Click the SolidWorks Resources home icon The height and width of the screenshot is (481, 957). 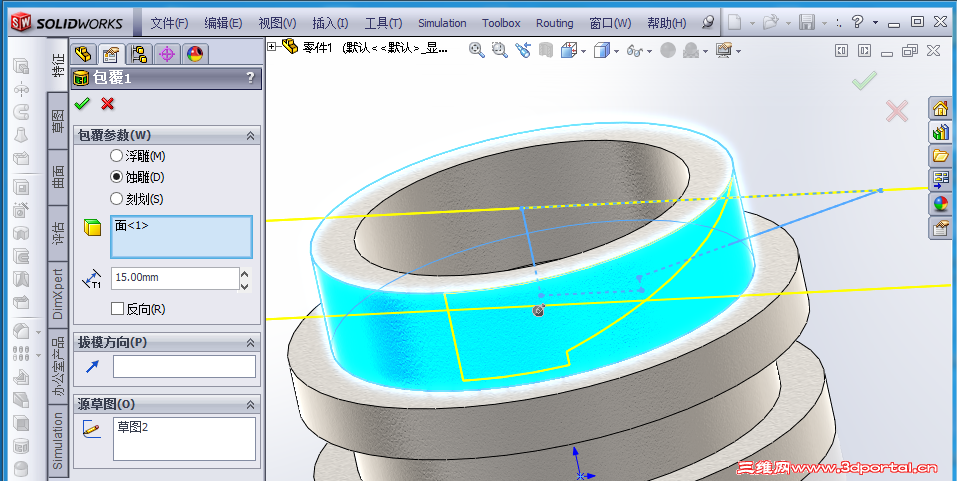[x=940, y=108]
